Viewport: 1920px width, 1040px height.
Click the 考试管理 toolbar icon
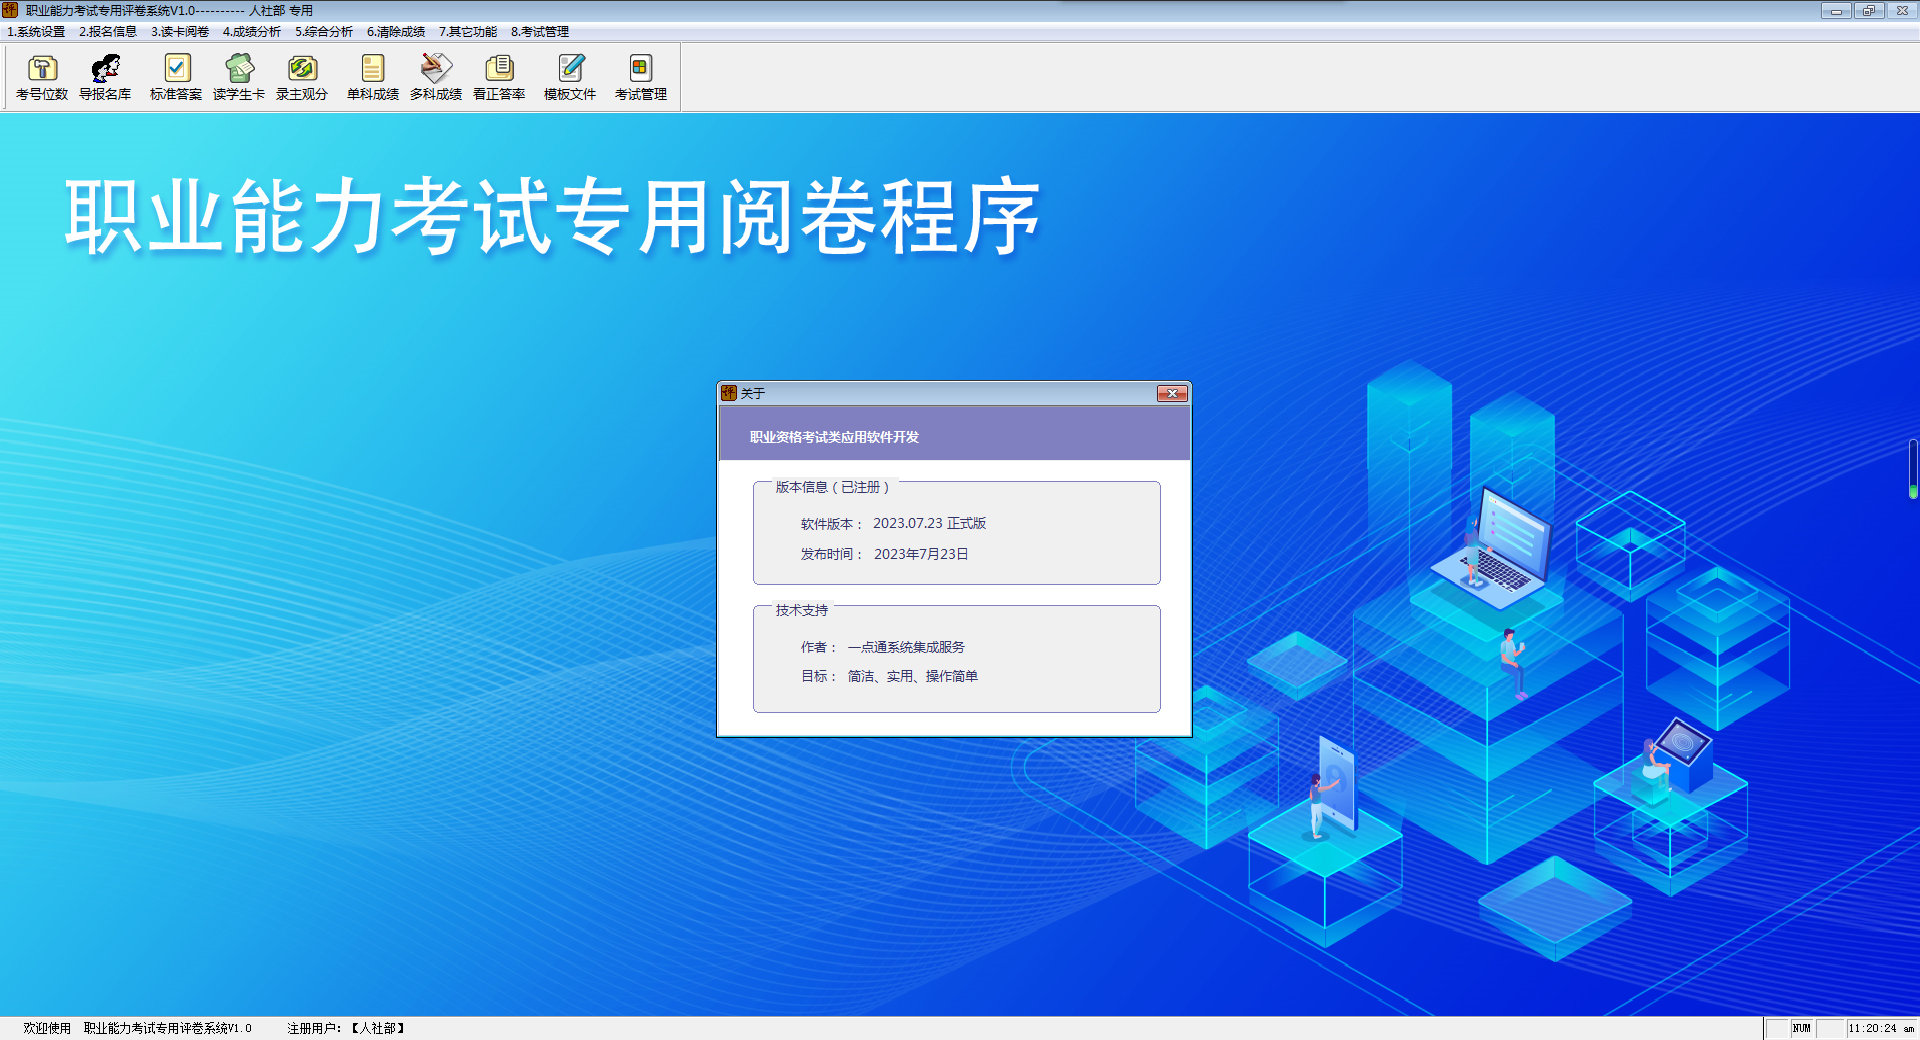pos(641,77)
